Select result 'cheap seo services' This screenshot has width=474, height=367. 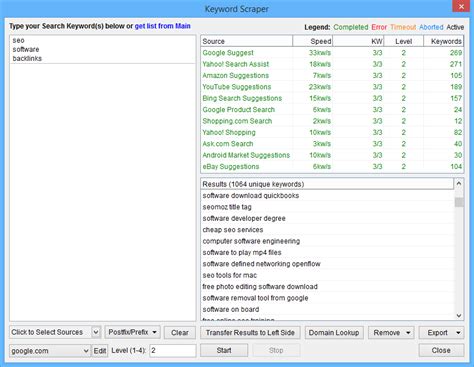tap(327, 230)
